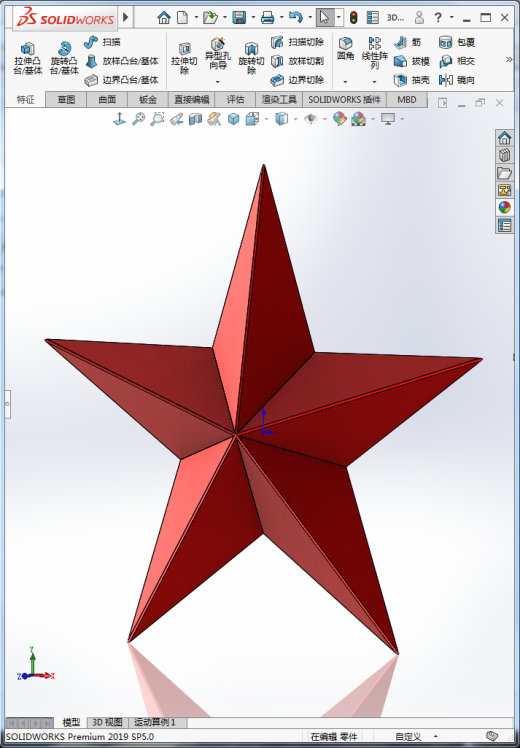Open the MBD tab
This screenshot has height=748, width=520.
(x=407, y=100)
